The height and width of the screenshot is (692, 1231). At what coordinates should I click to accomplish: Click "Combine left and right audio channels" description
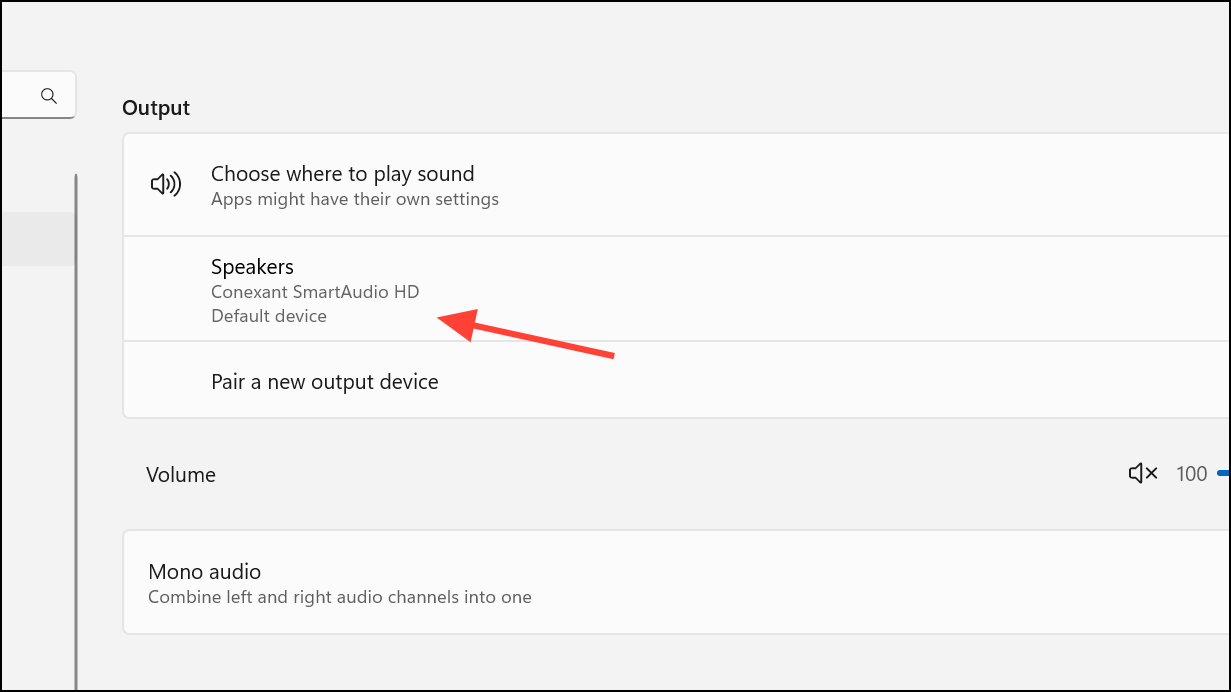(339, 597)
